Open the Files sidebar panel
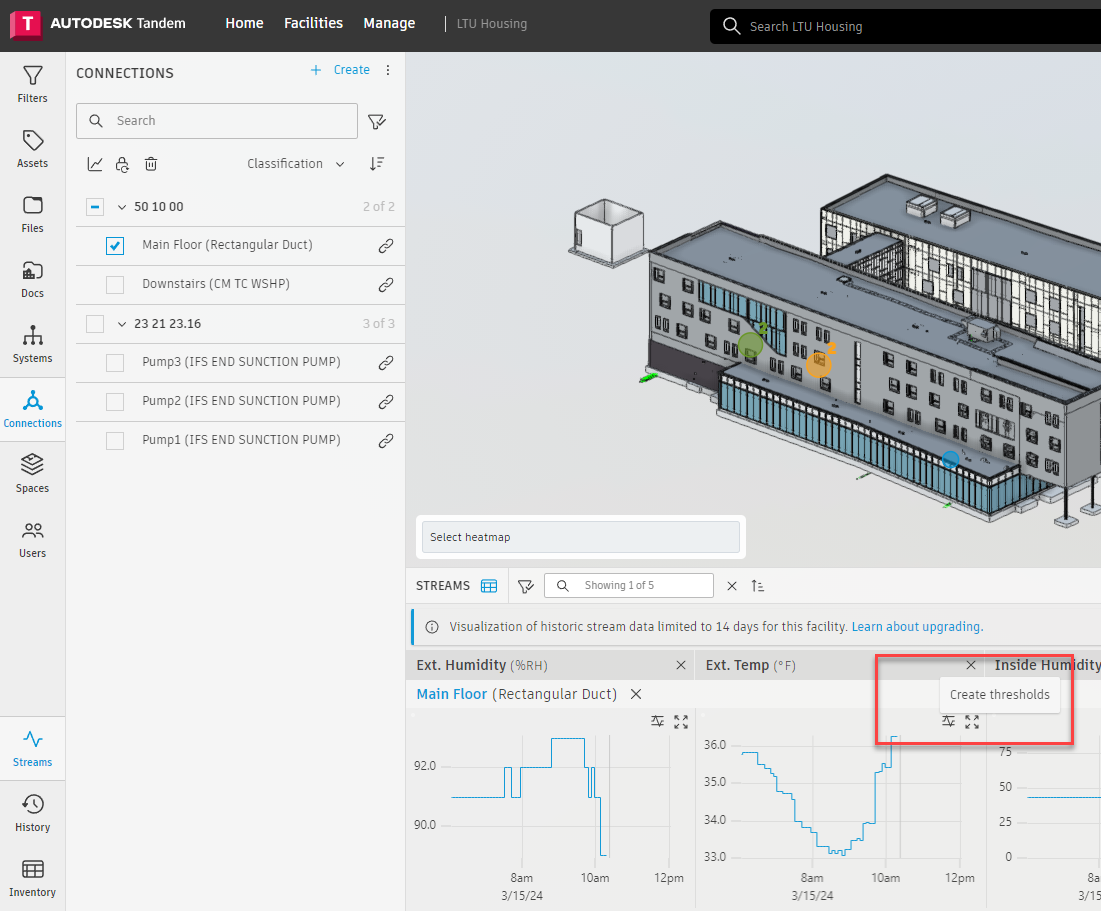The width and height of the screenshot is (1101, 911). pyautogui.click(x=32, y=214)
